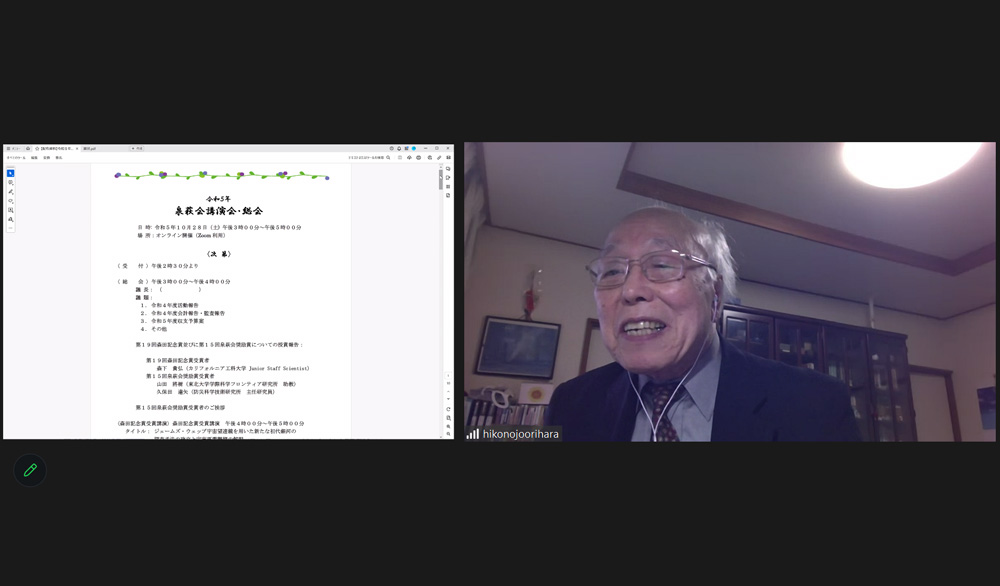Click the 令和5年 heading in the PDF
The width and height of the screenshot is (1000, 586).
coord(219,199)
